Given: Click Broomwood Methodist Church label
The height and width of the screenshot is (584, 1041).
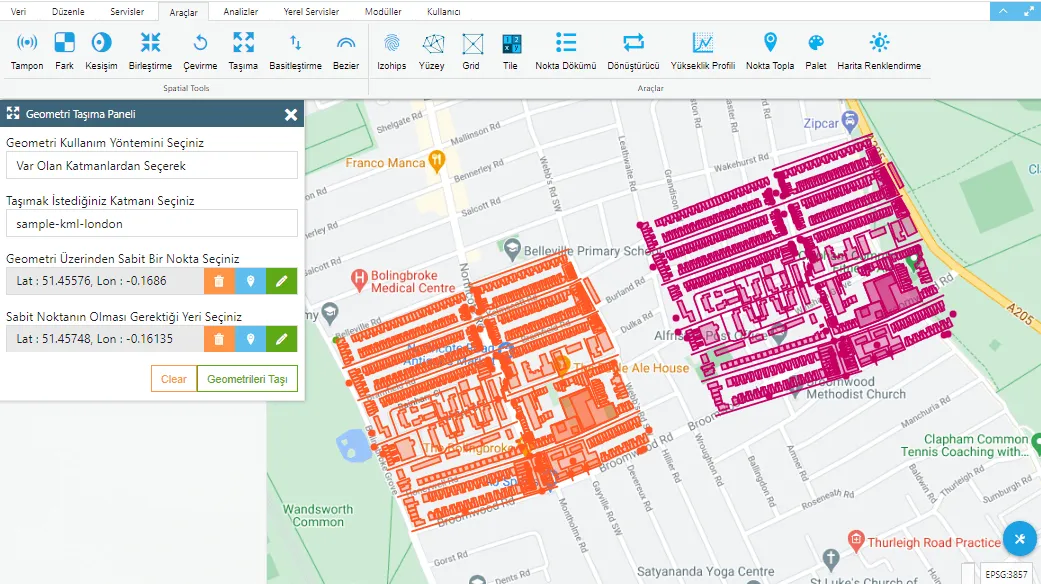Looking at the screenshot, I should pos(855,388).
